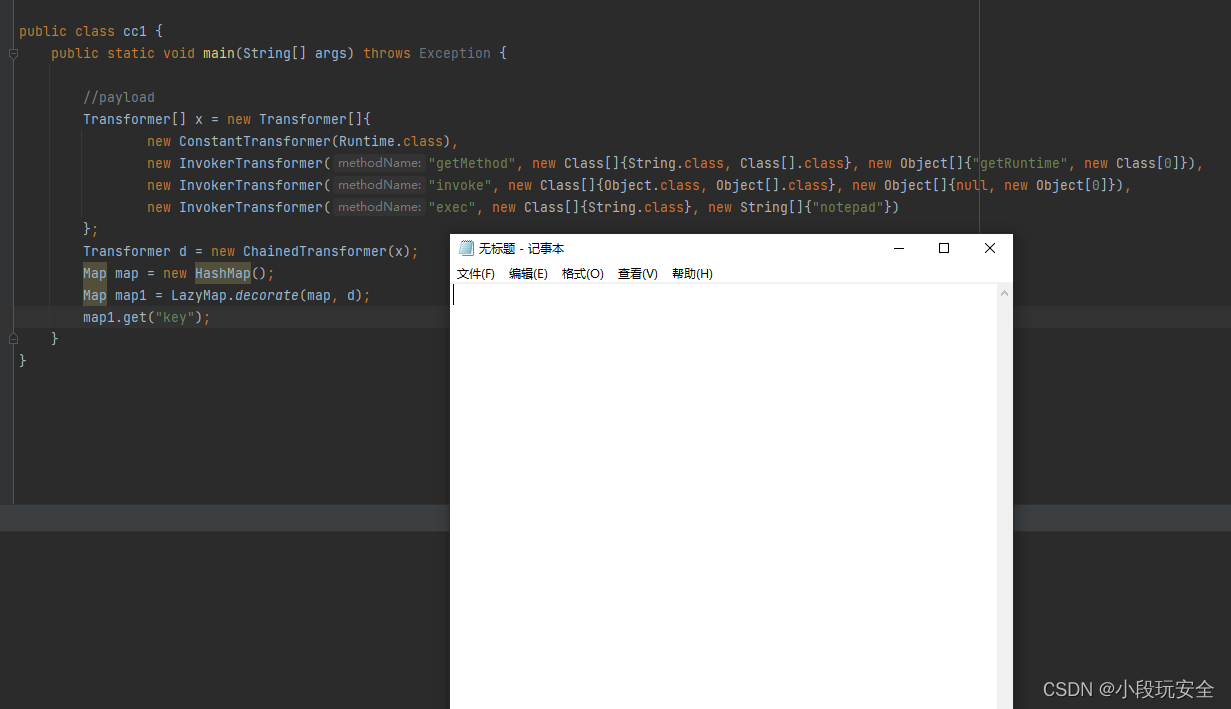Minimize the Notepad window
The image size is (1231, 709).
tap(899, 248)
